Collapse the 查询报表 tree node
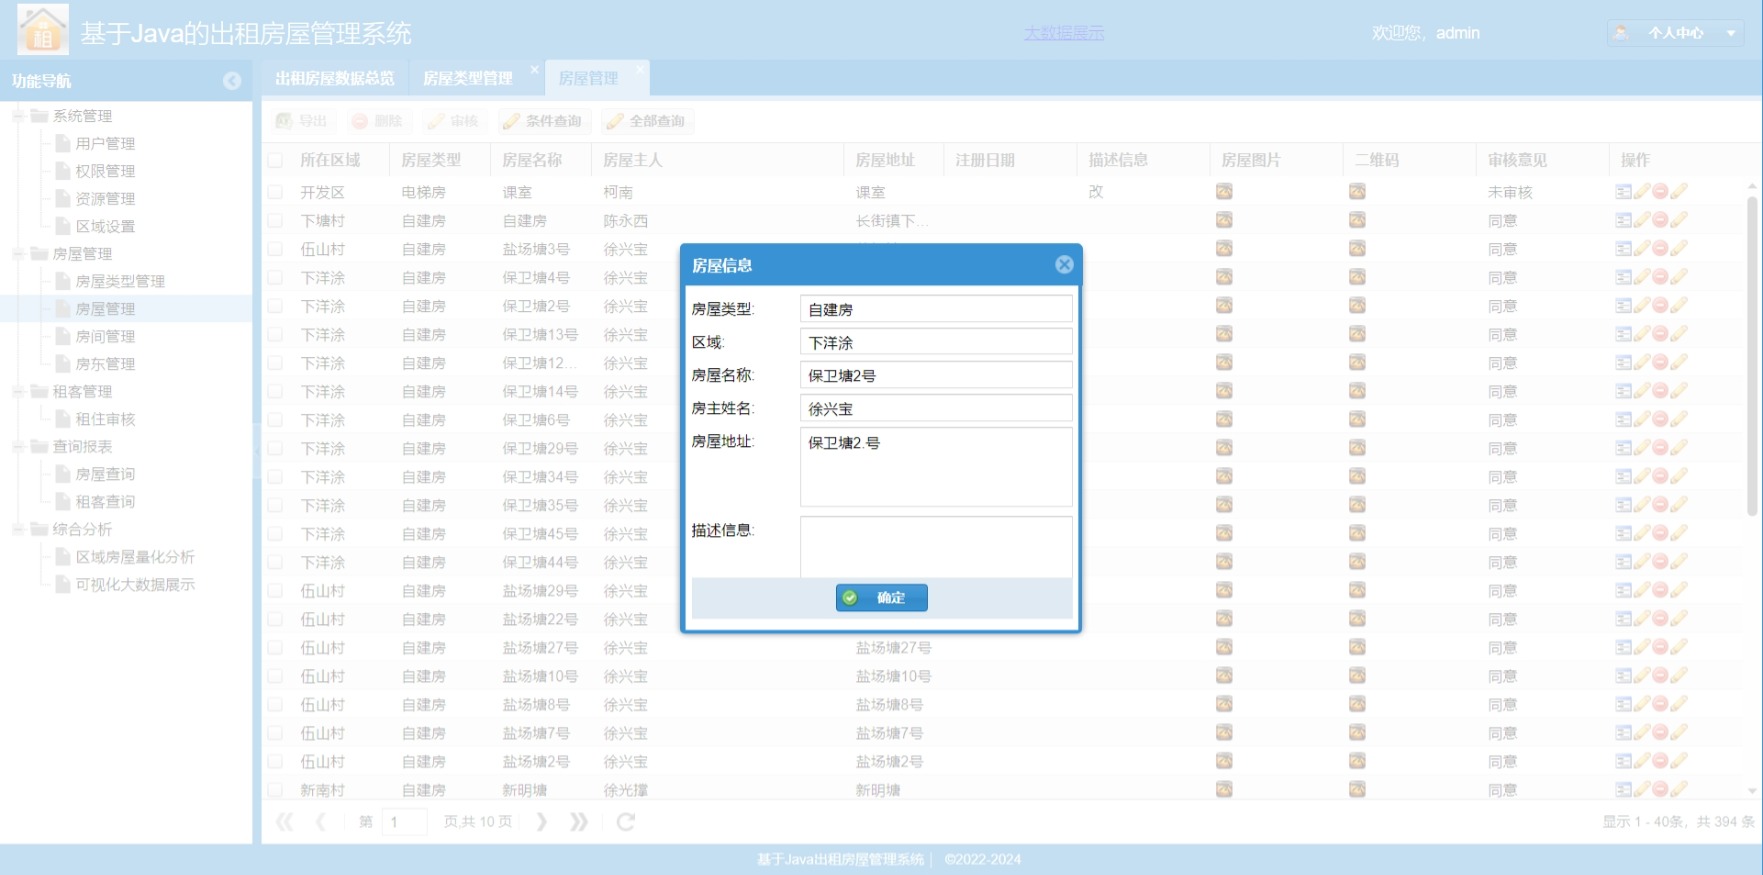The height and width of the screenshot is (875, 1763). [18, 447]
